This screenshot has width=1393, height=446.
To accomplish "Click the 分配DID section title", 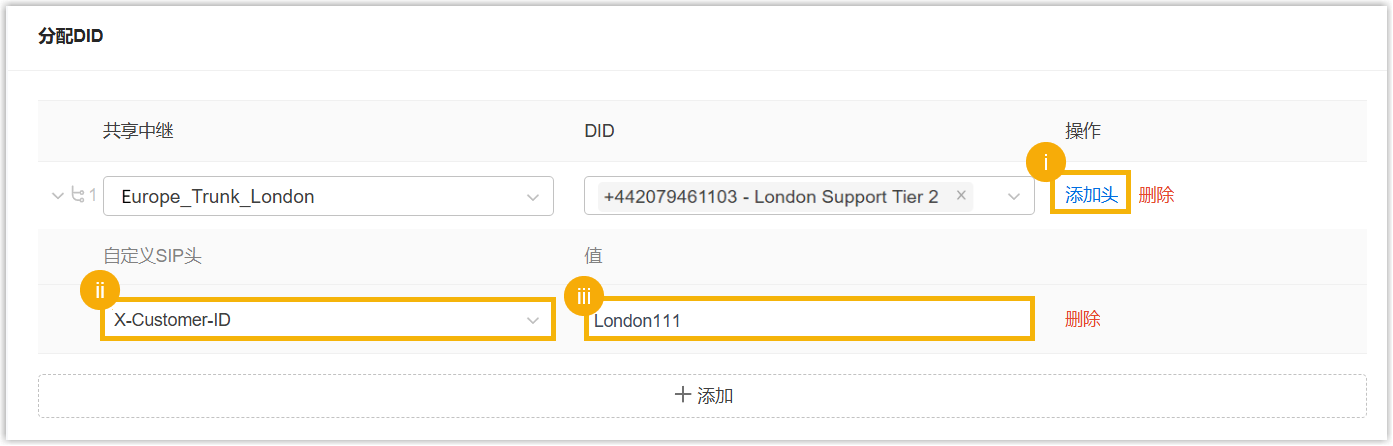I will pos(71,37).
